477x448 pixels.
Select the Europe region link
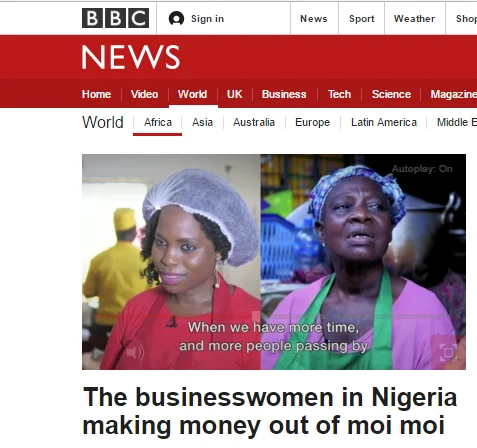click(313, 122)
